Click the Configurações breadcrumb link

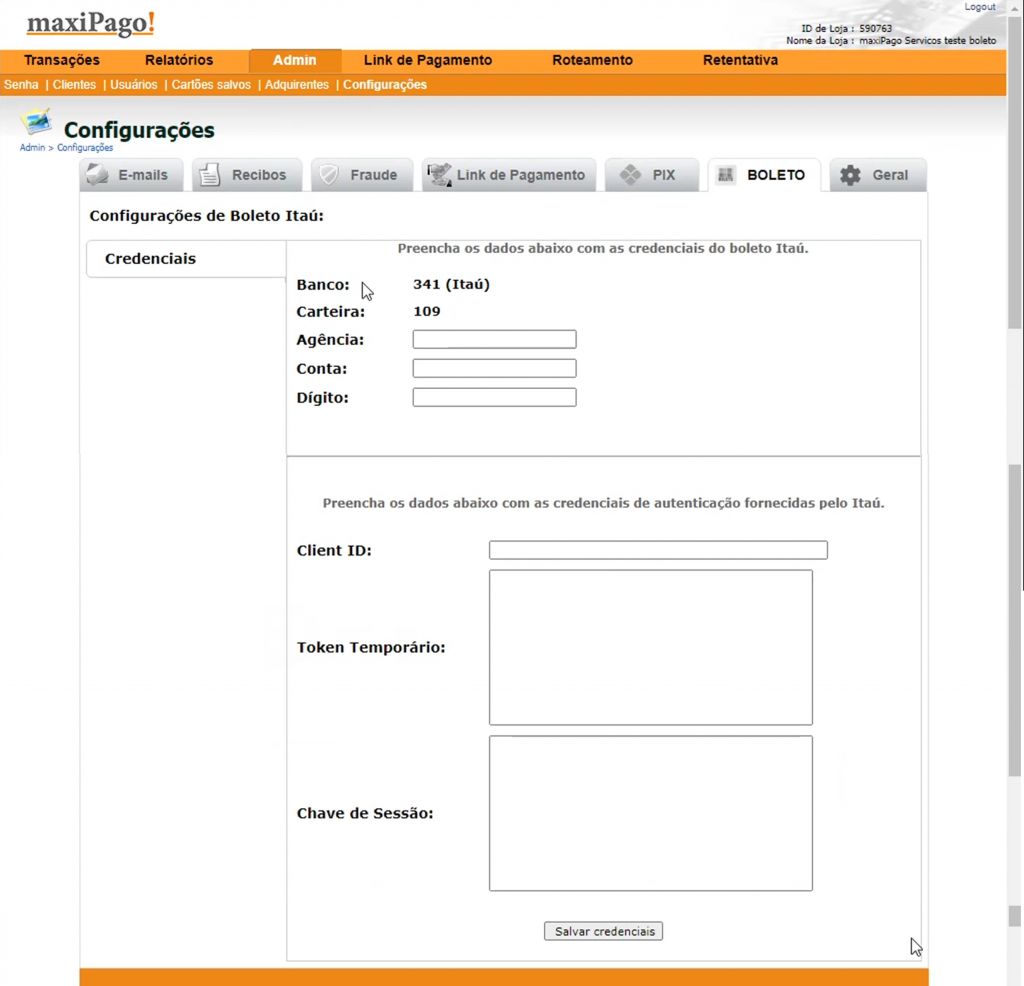[x=85, y=148]
